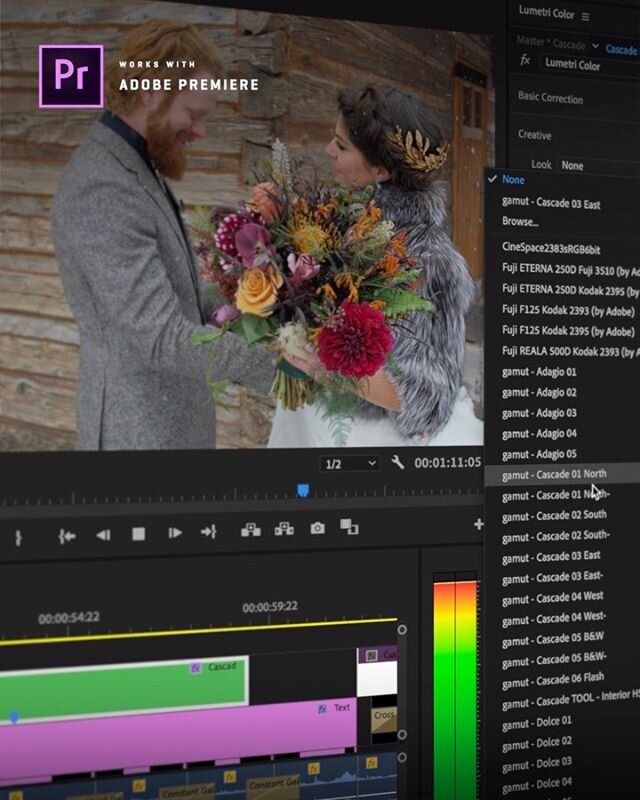Click the blue playhead on the monitor scrubber
The height and width of the screenshot is (800, 640).
[x=303, y=490]
